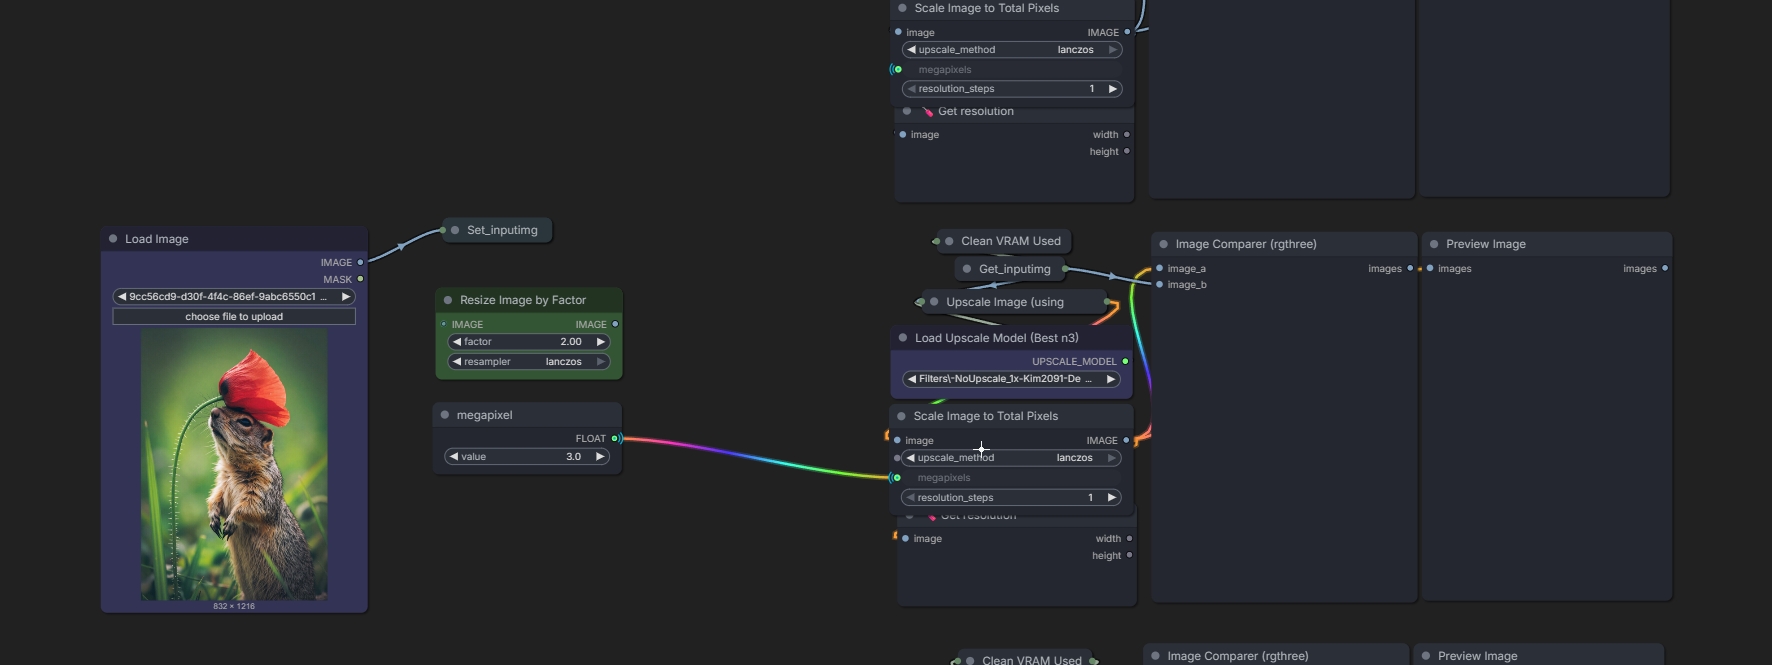The height and width of the screenshot is (665, 1772).
Task: Toggle collapse dot on Load Upscale Model node
Action: pos(903,338)
